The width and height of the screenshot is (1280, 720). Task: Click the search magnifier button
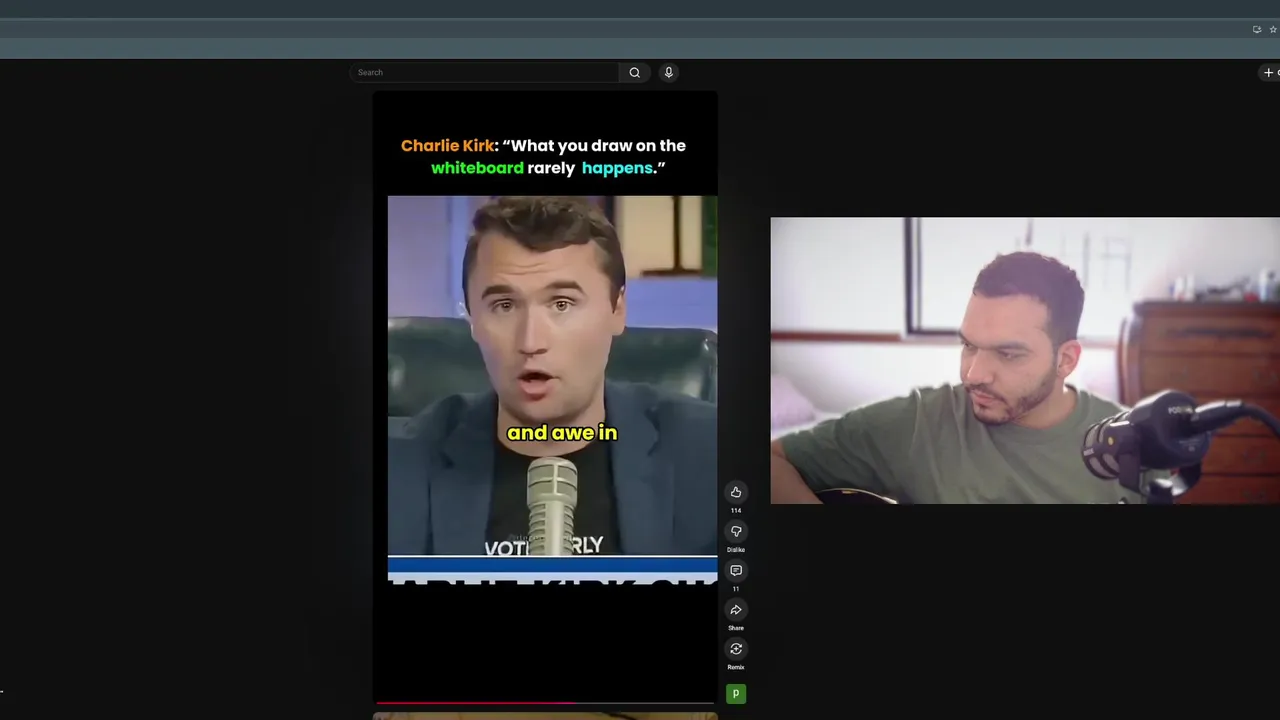(634, 72)
